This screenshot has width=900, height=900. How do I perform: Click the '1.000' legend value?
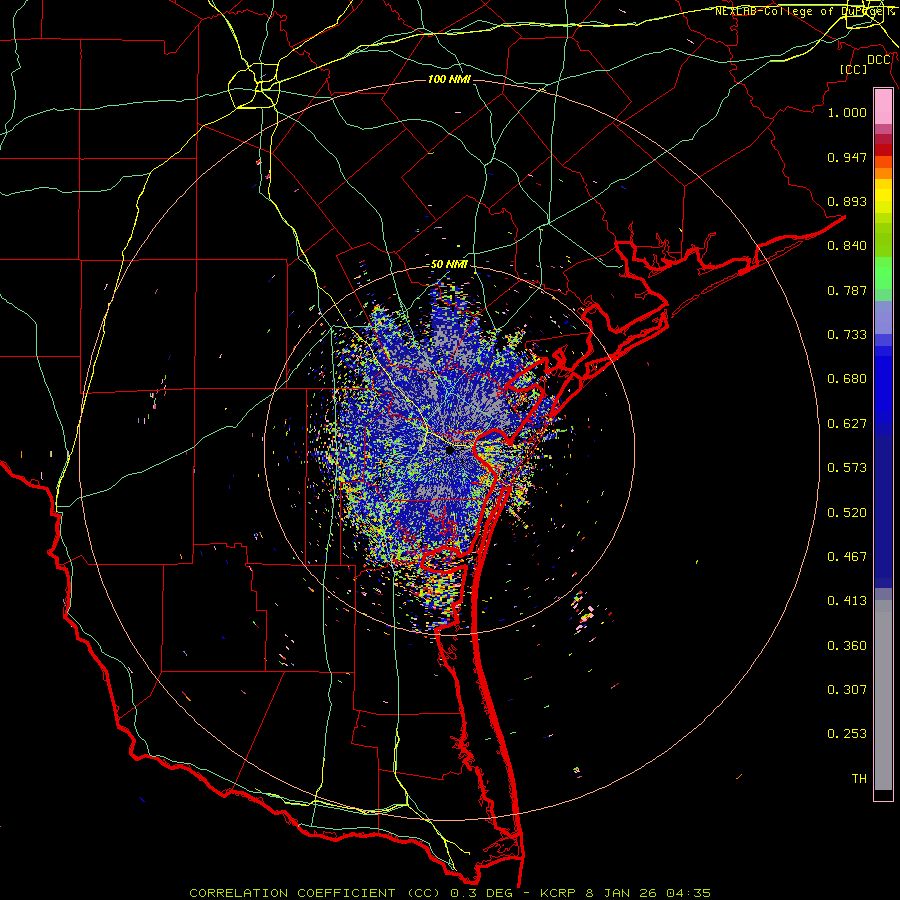point(847,112)
